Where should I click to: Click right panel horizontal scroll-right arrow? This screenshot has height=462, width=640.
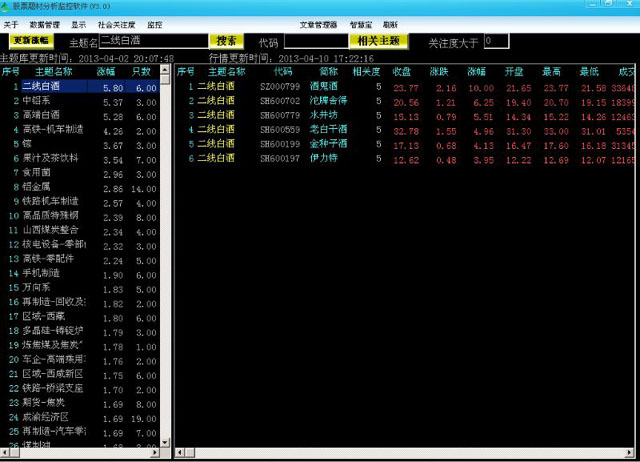(x=630, y=452)
